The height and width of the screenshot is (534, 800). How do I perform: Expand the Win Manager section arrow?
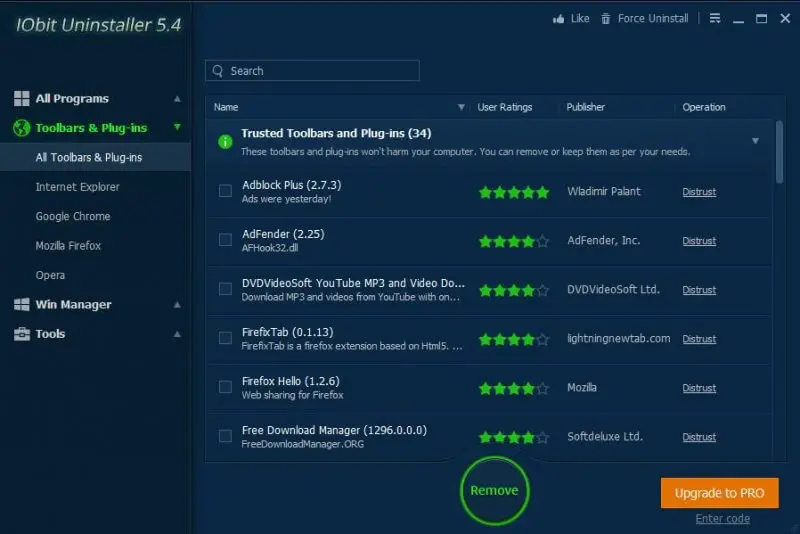pyautogui.click(x=177, y=305)
